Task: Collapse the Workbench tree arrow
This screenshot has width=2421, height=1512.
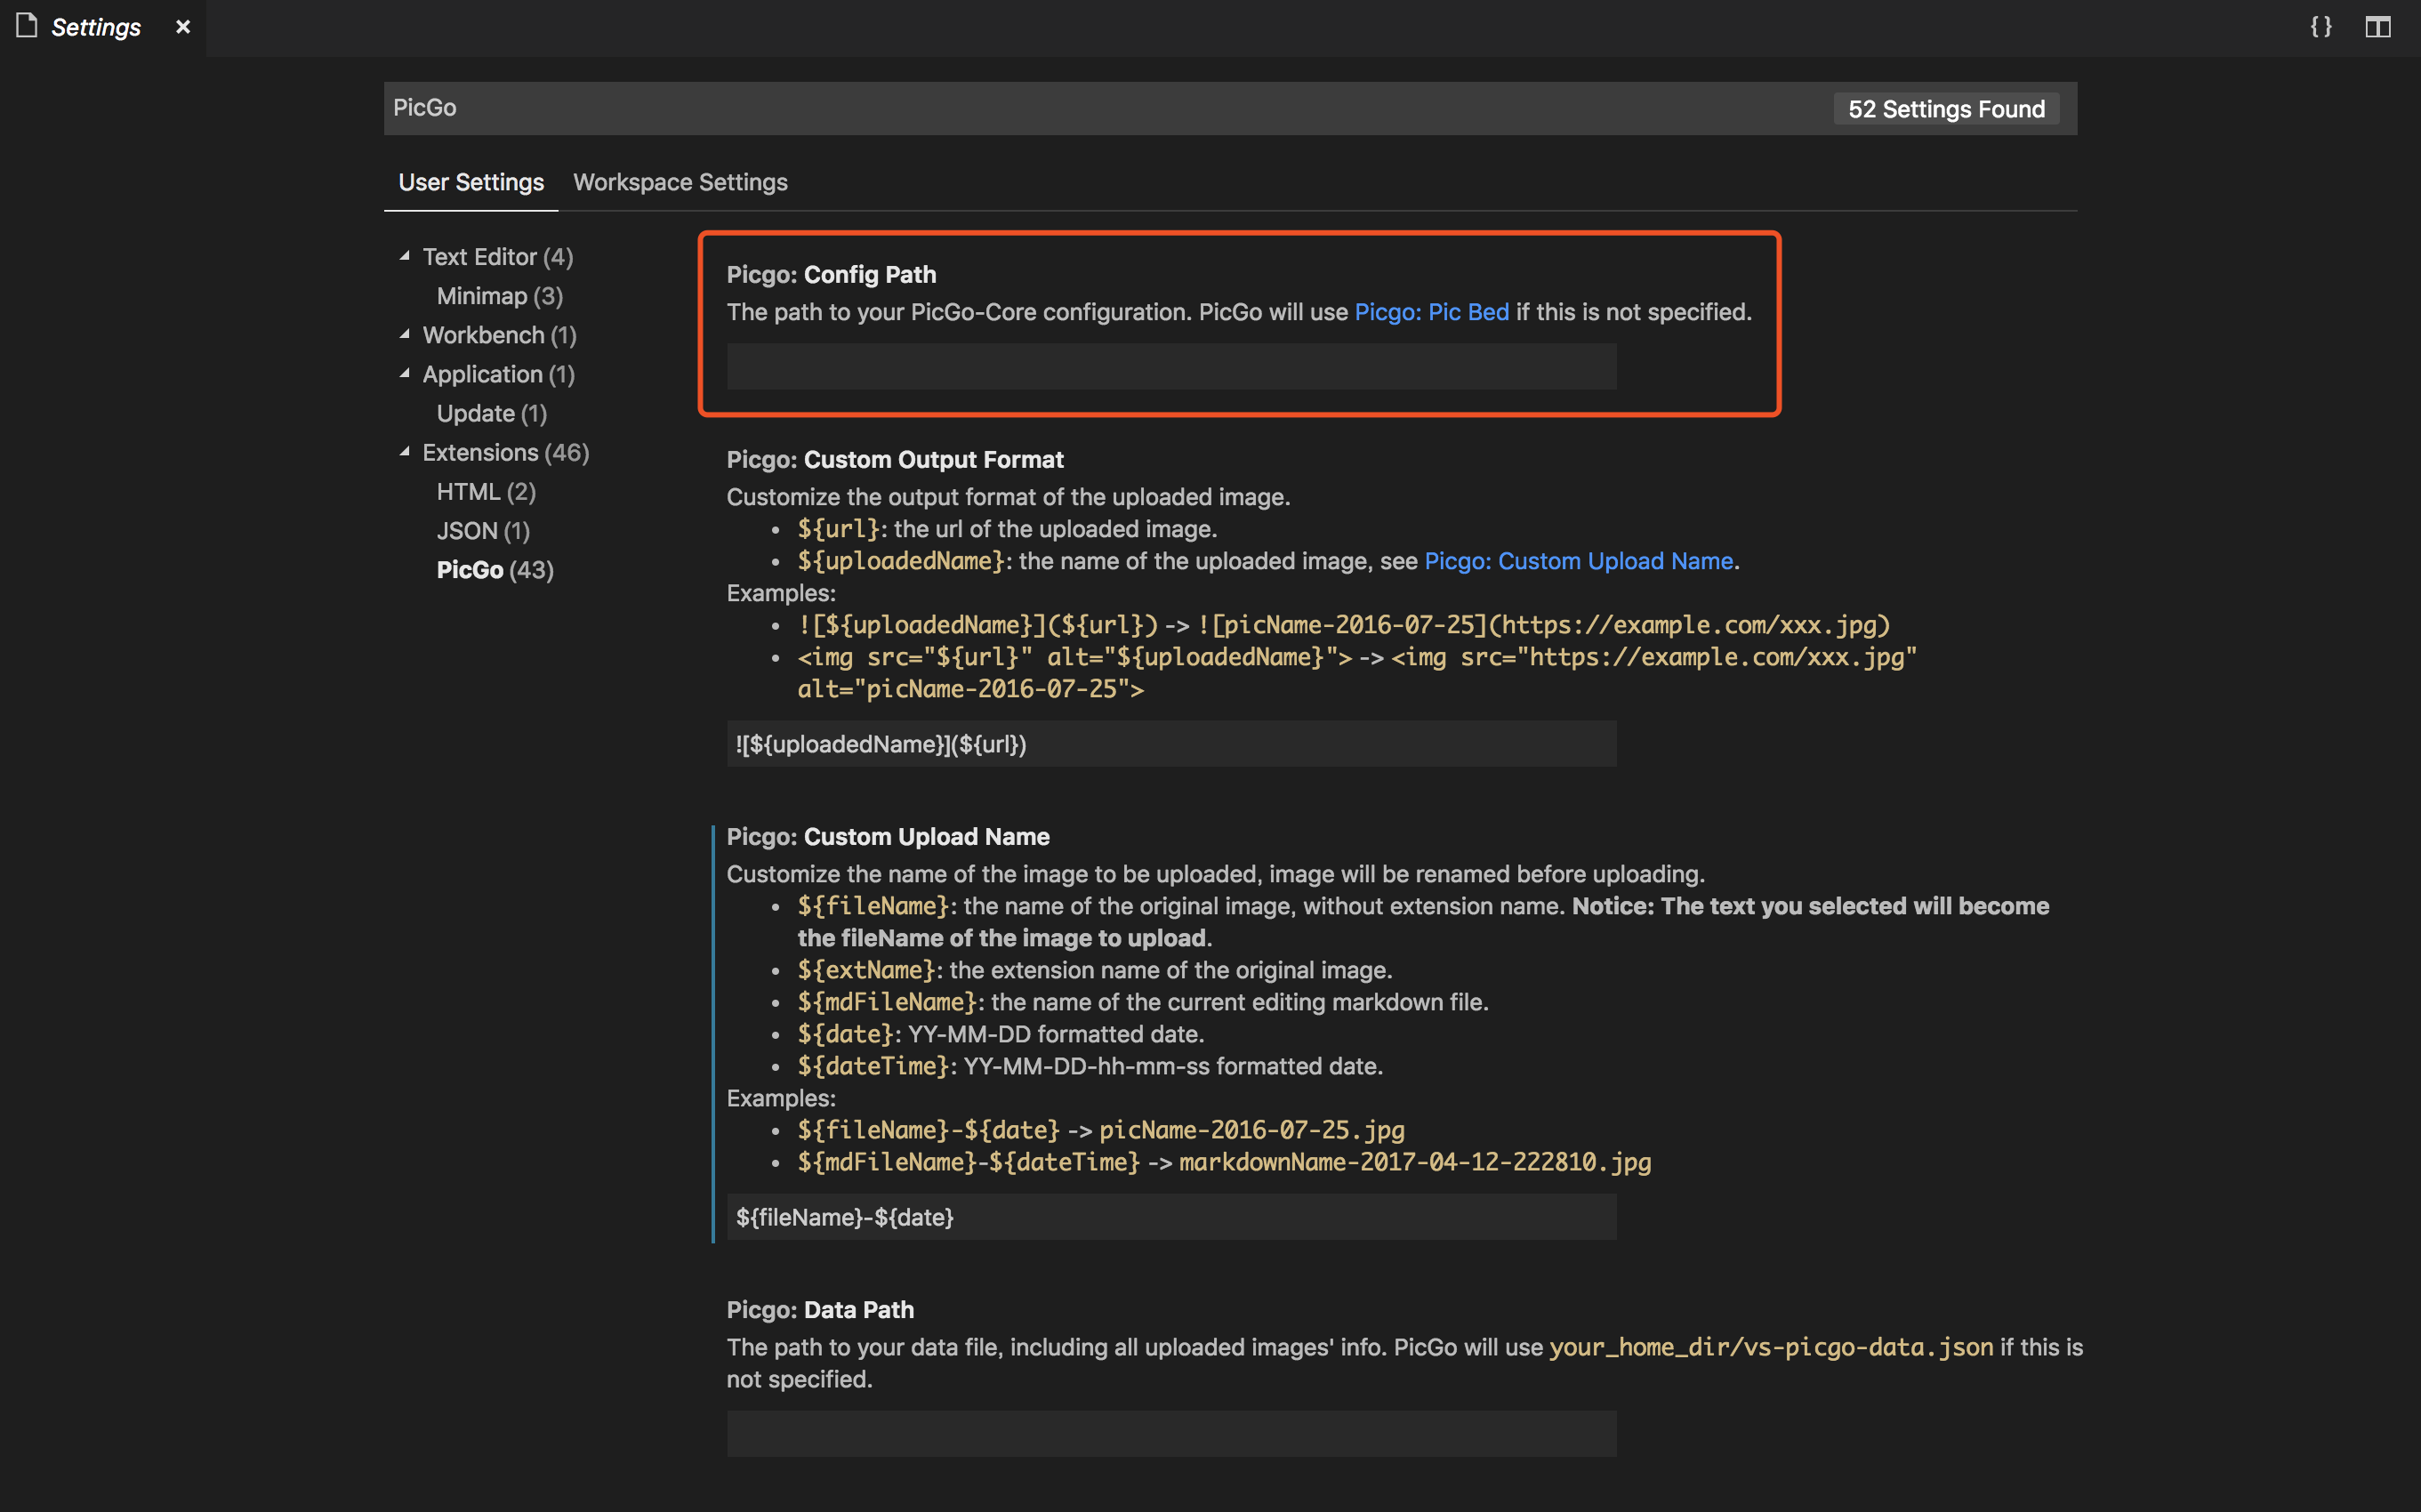Action: point(405,334)
